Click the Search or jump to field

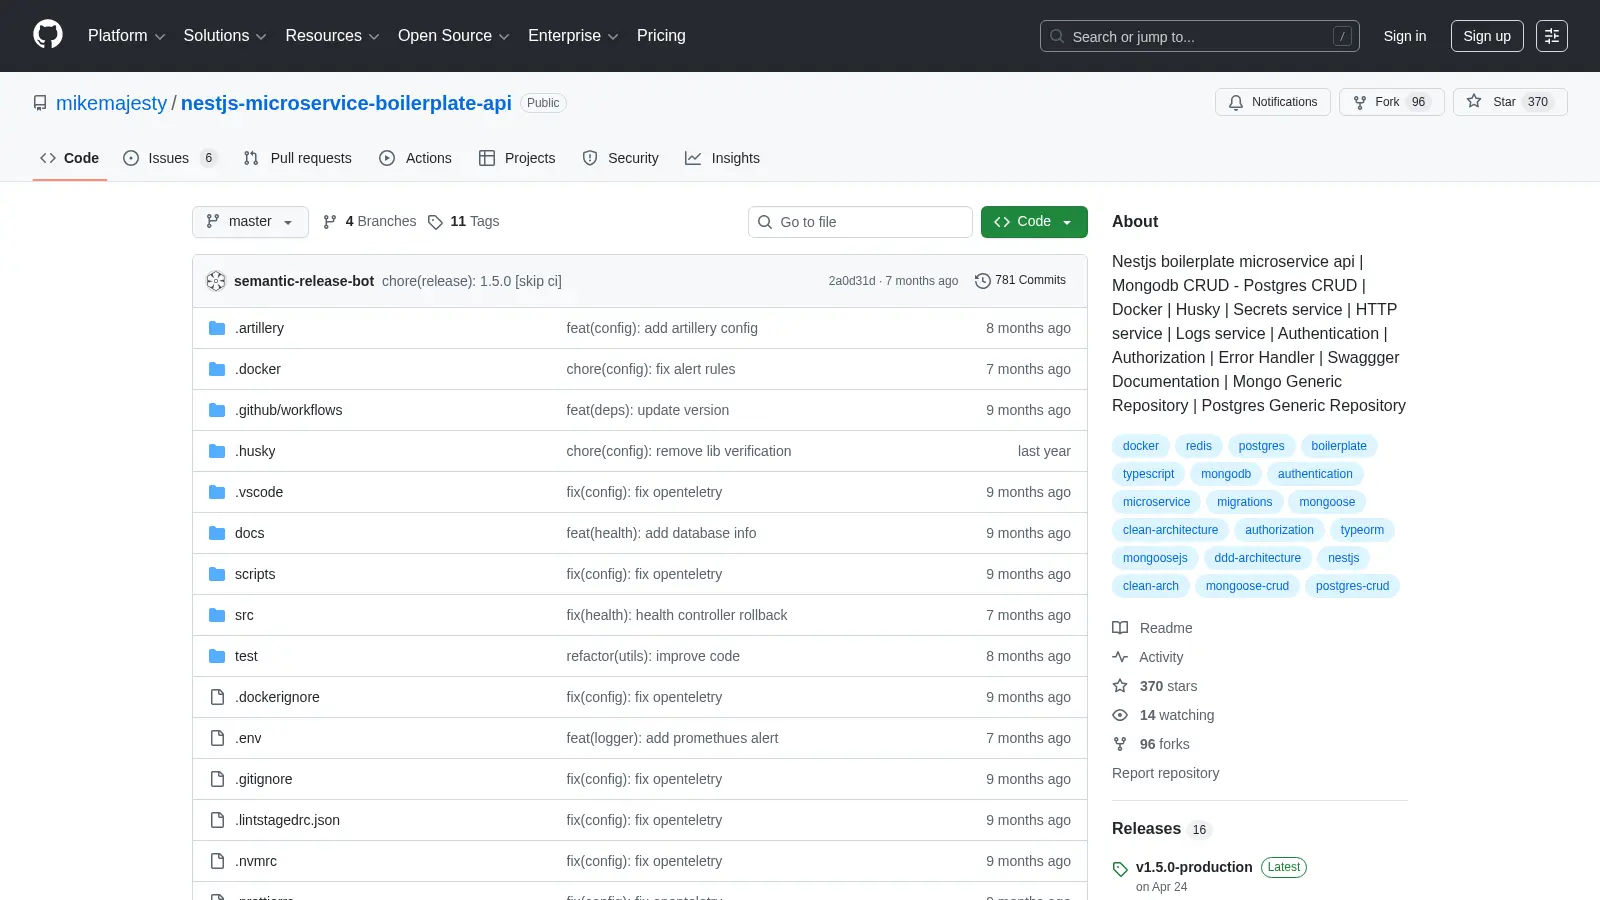1200,36
